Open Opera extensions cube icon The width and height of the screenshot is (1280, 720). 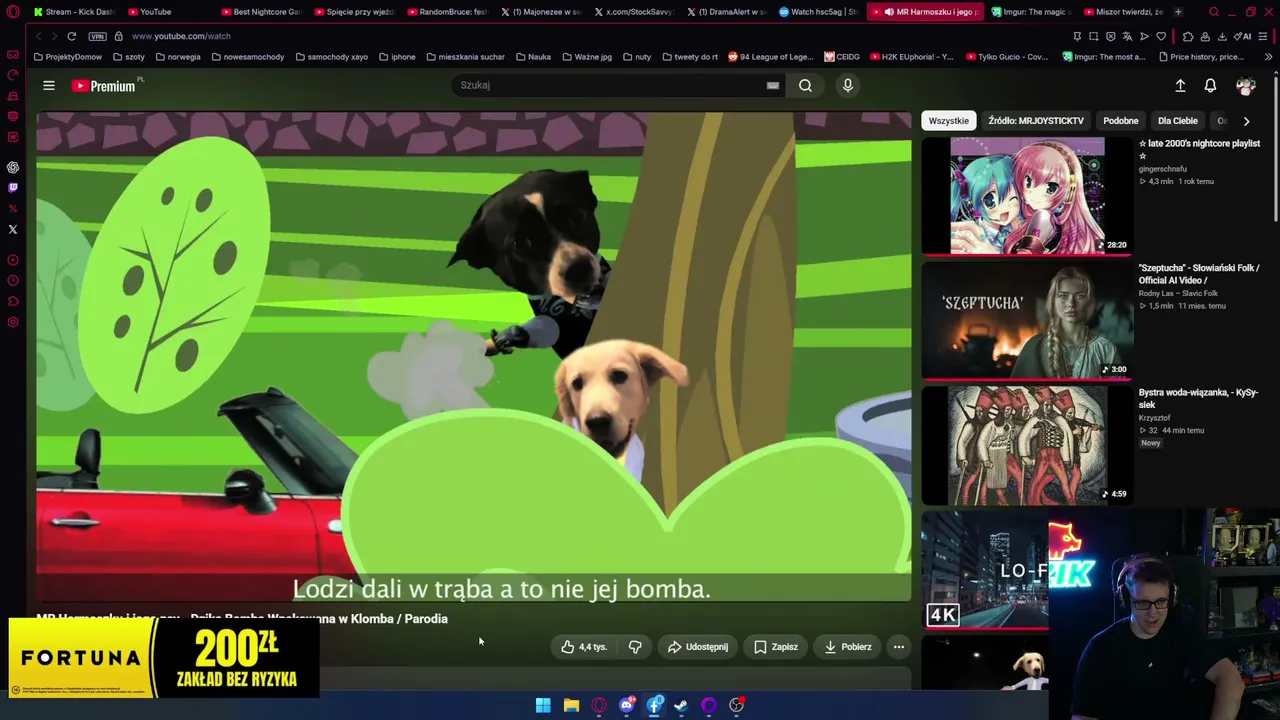pos(1188,36)
